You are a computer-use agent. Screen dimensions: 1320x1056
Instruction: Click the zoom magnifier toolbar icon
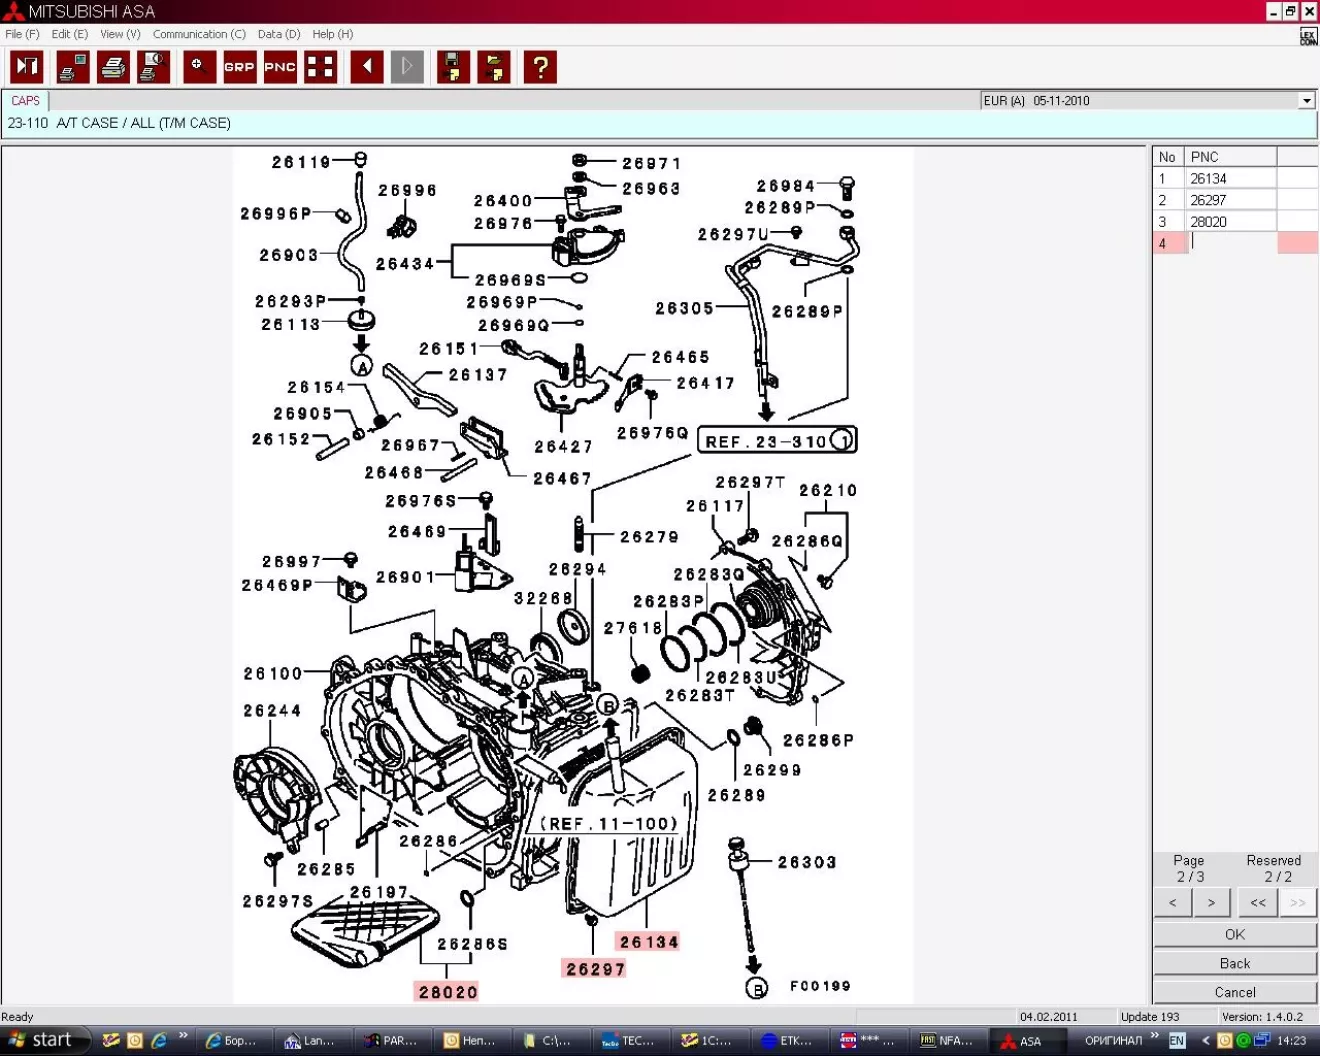[x=199, y=67]
